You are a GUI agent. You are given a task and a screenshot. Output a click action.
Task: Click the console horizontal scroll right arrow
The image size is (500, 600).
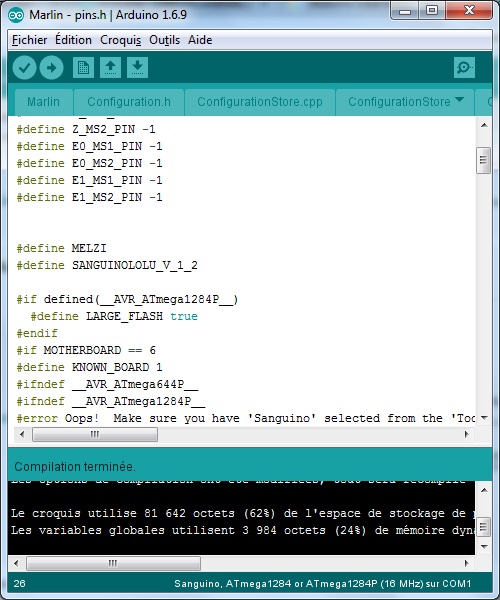click(x=467, y=563)
